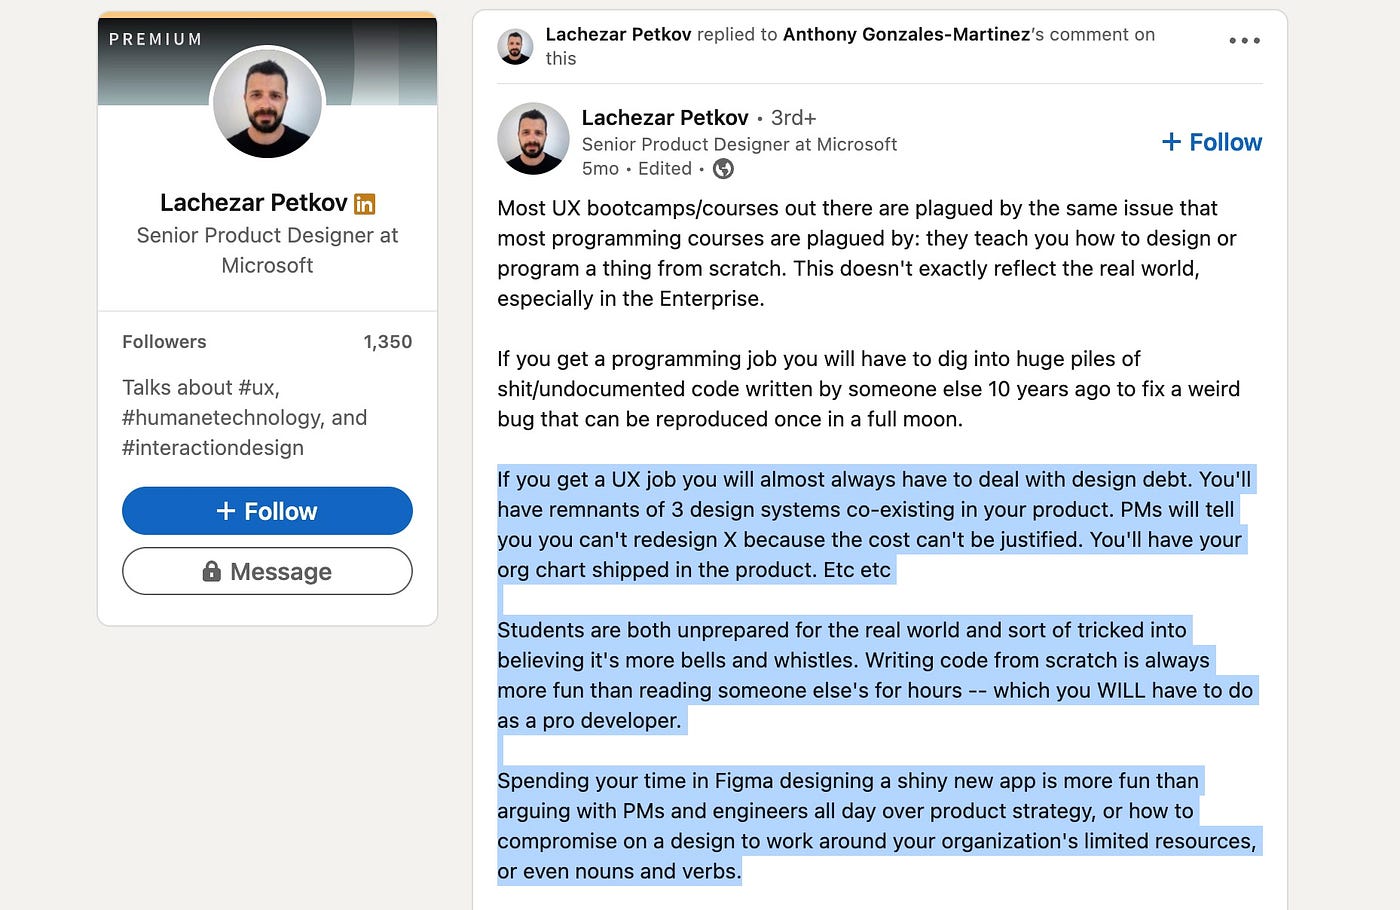Open Lachezar Petkov's profile photo in the post header
Viewport: 1400px width, 910px height.
pos(533,139)
